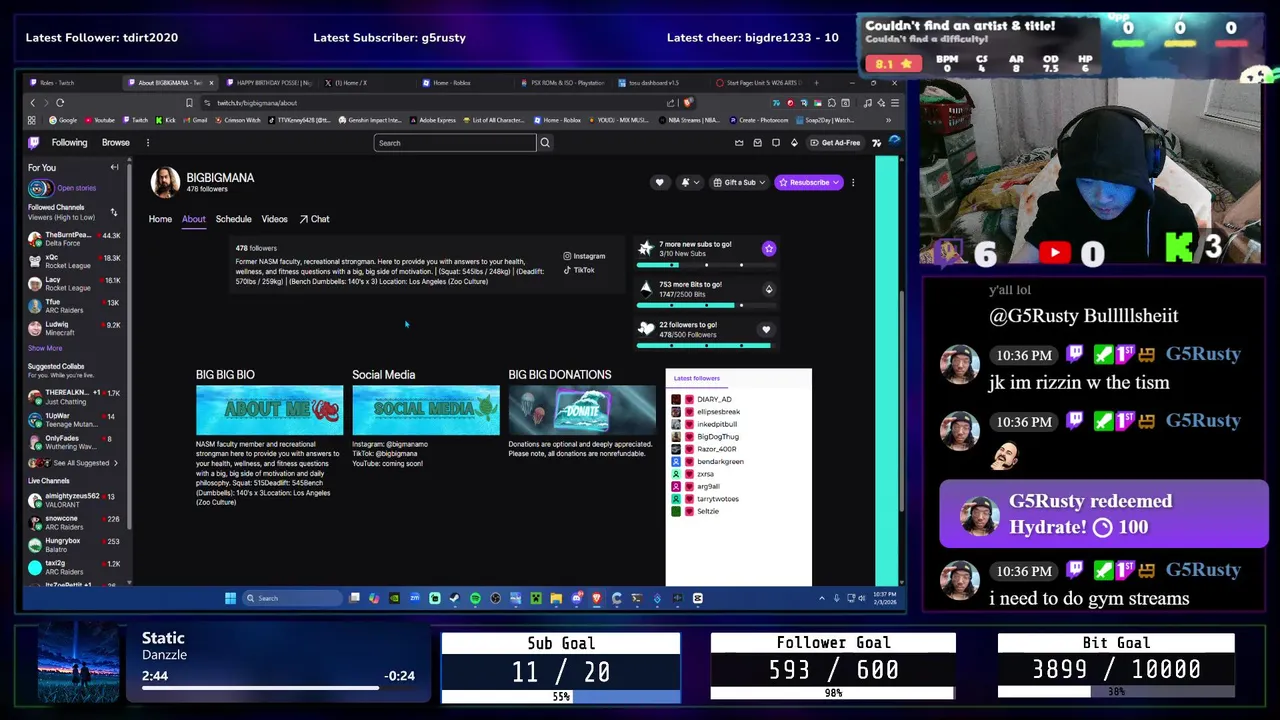Open the channel Chat tab
This screenshot has height=720, width=1280.
pyautogui.click(x=314, y=219)
